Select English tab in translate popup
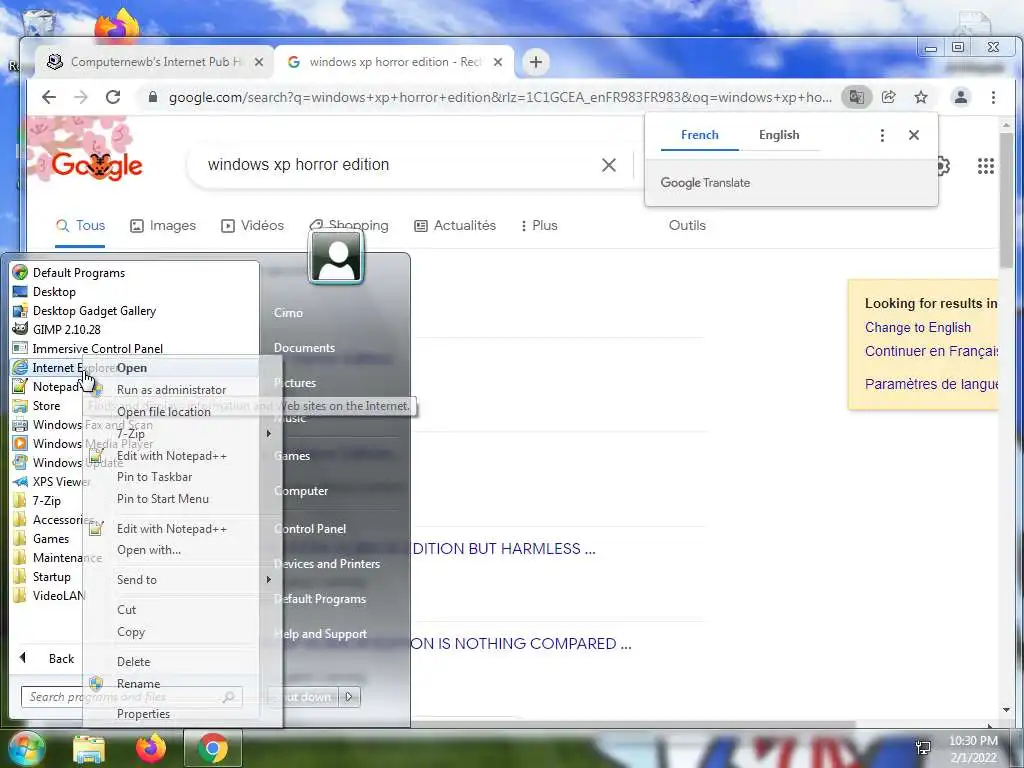1024x768 pixels. pyautogui.click(x=778, y=135)
